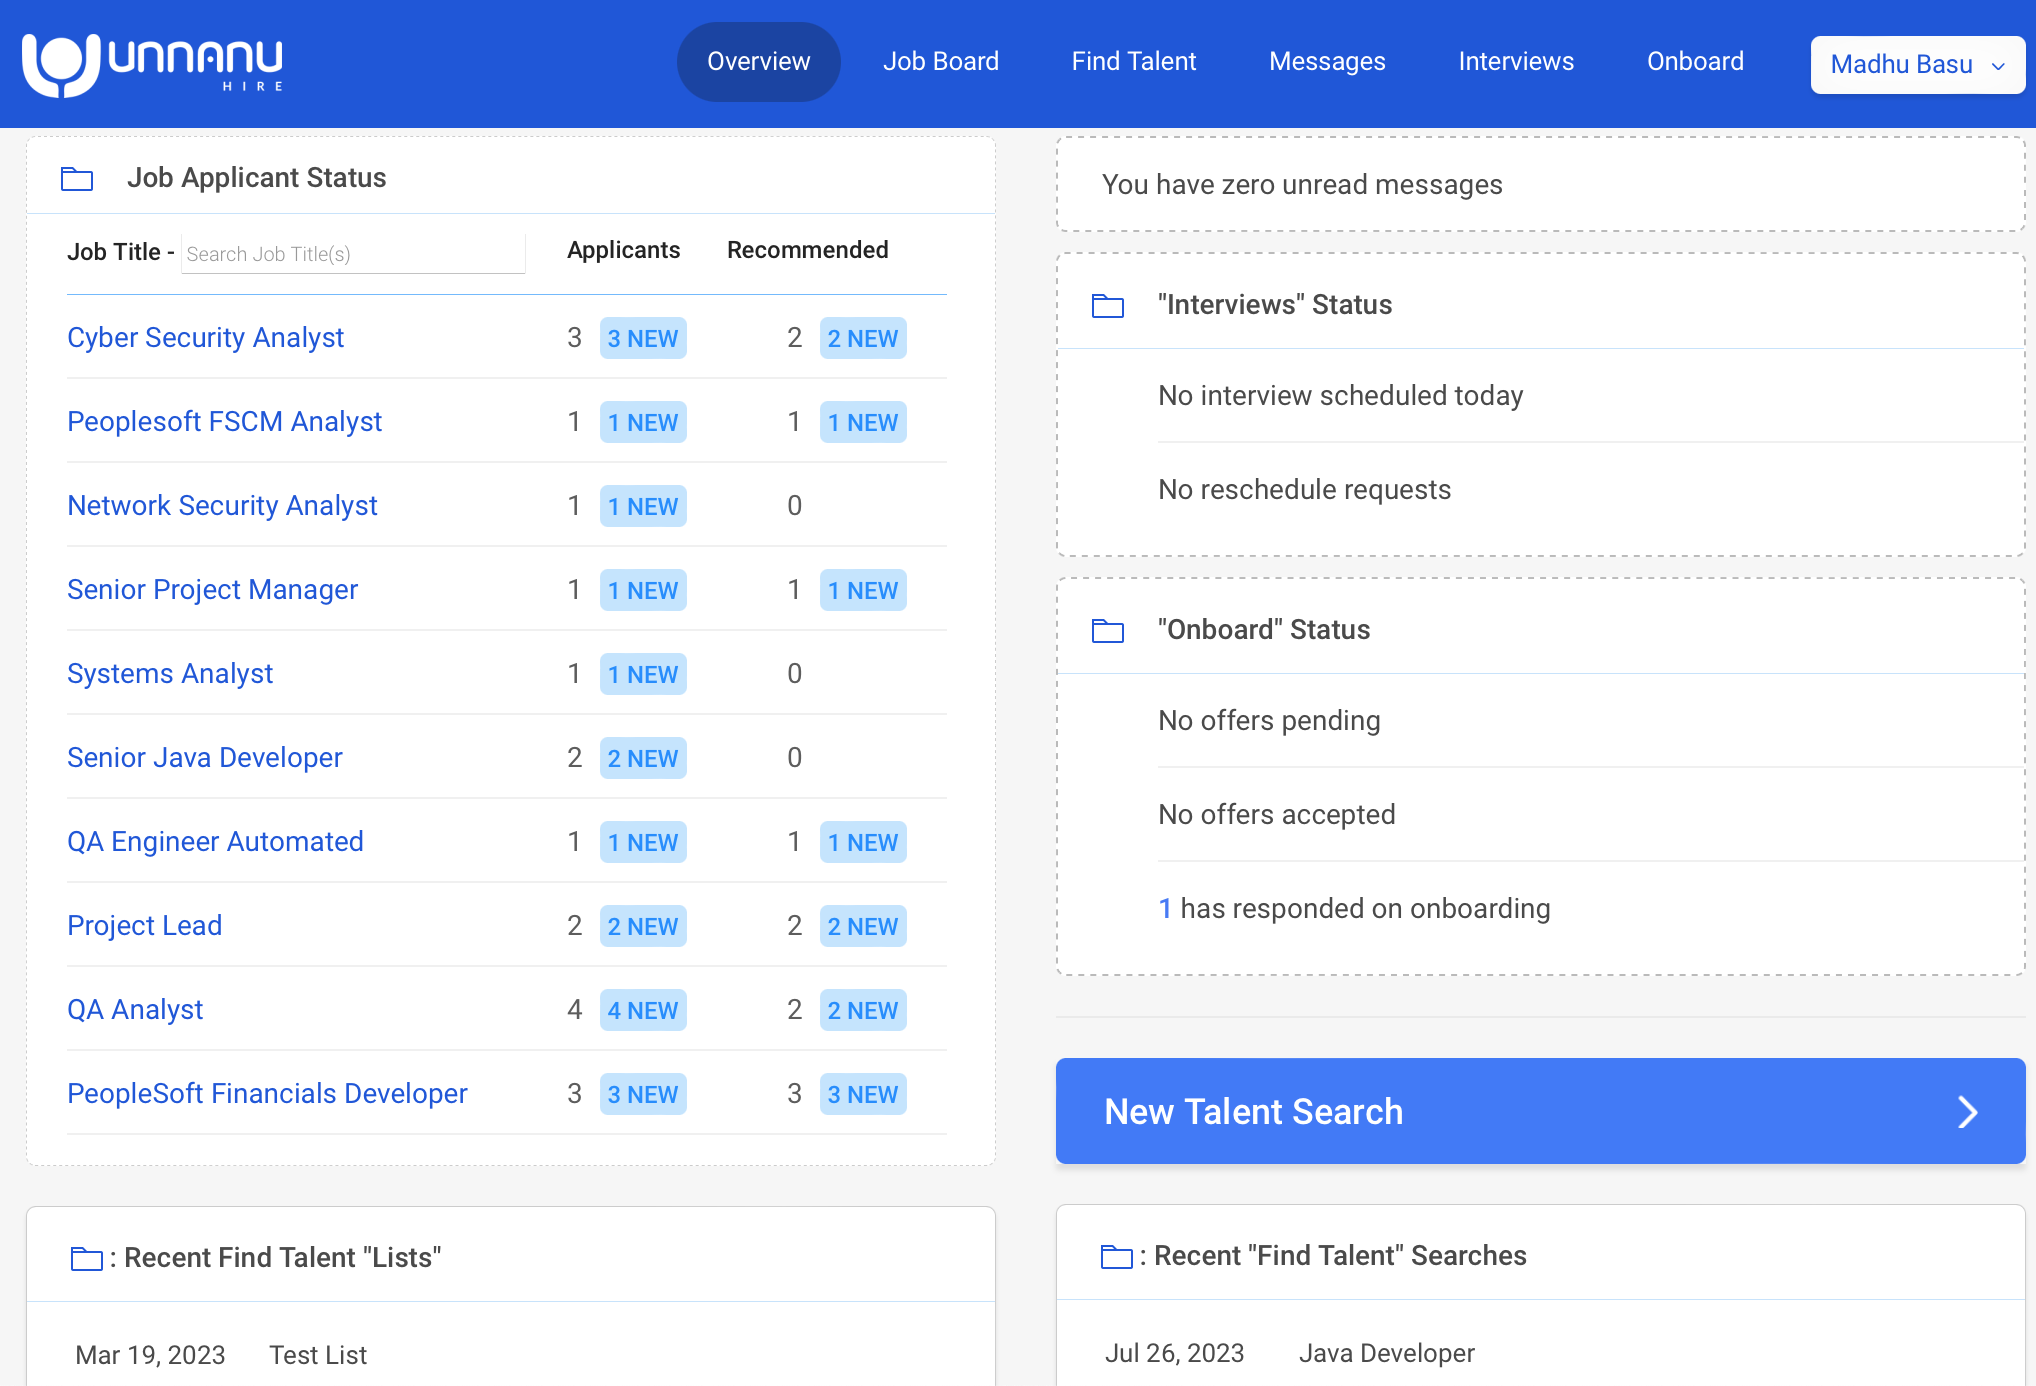Click the folder icon beside Onboard Status
Screen dimensions: 2036x1386
tap(1108, 631)
